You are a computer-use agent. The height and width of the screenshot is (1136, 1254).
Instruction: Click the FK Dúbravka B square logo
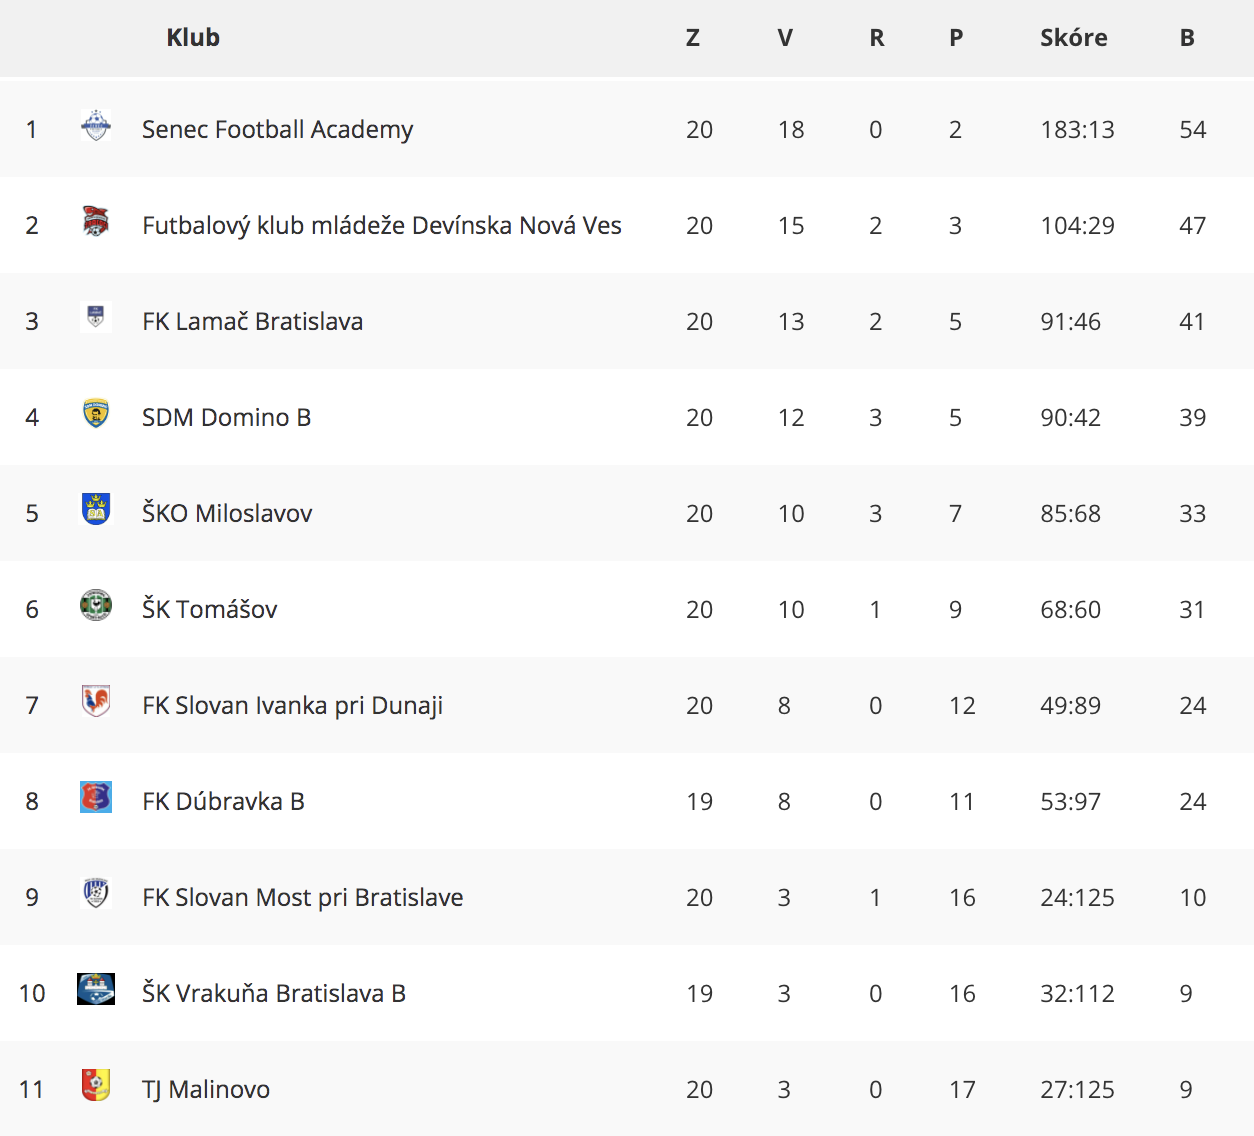tap(96, 797)
